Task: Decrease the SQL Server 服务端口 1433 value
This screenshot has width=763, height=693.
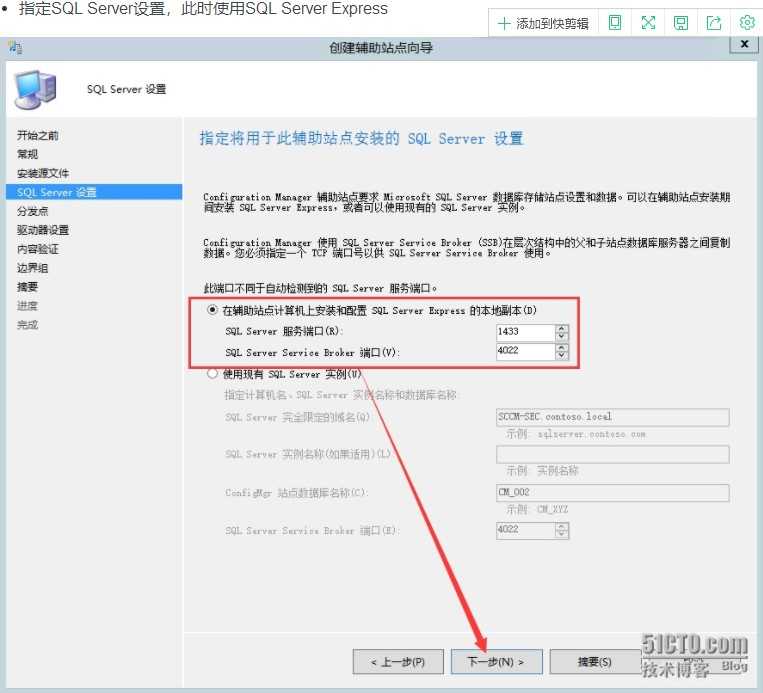Action: click(x=562, y=336)
